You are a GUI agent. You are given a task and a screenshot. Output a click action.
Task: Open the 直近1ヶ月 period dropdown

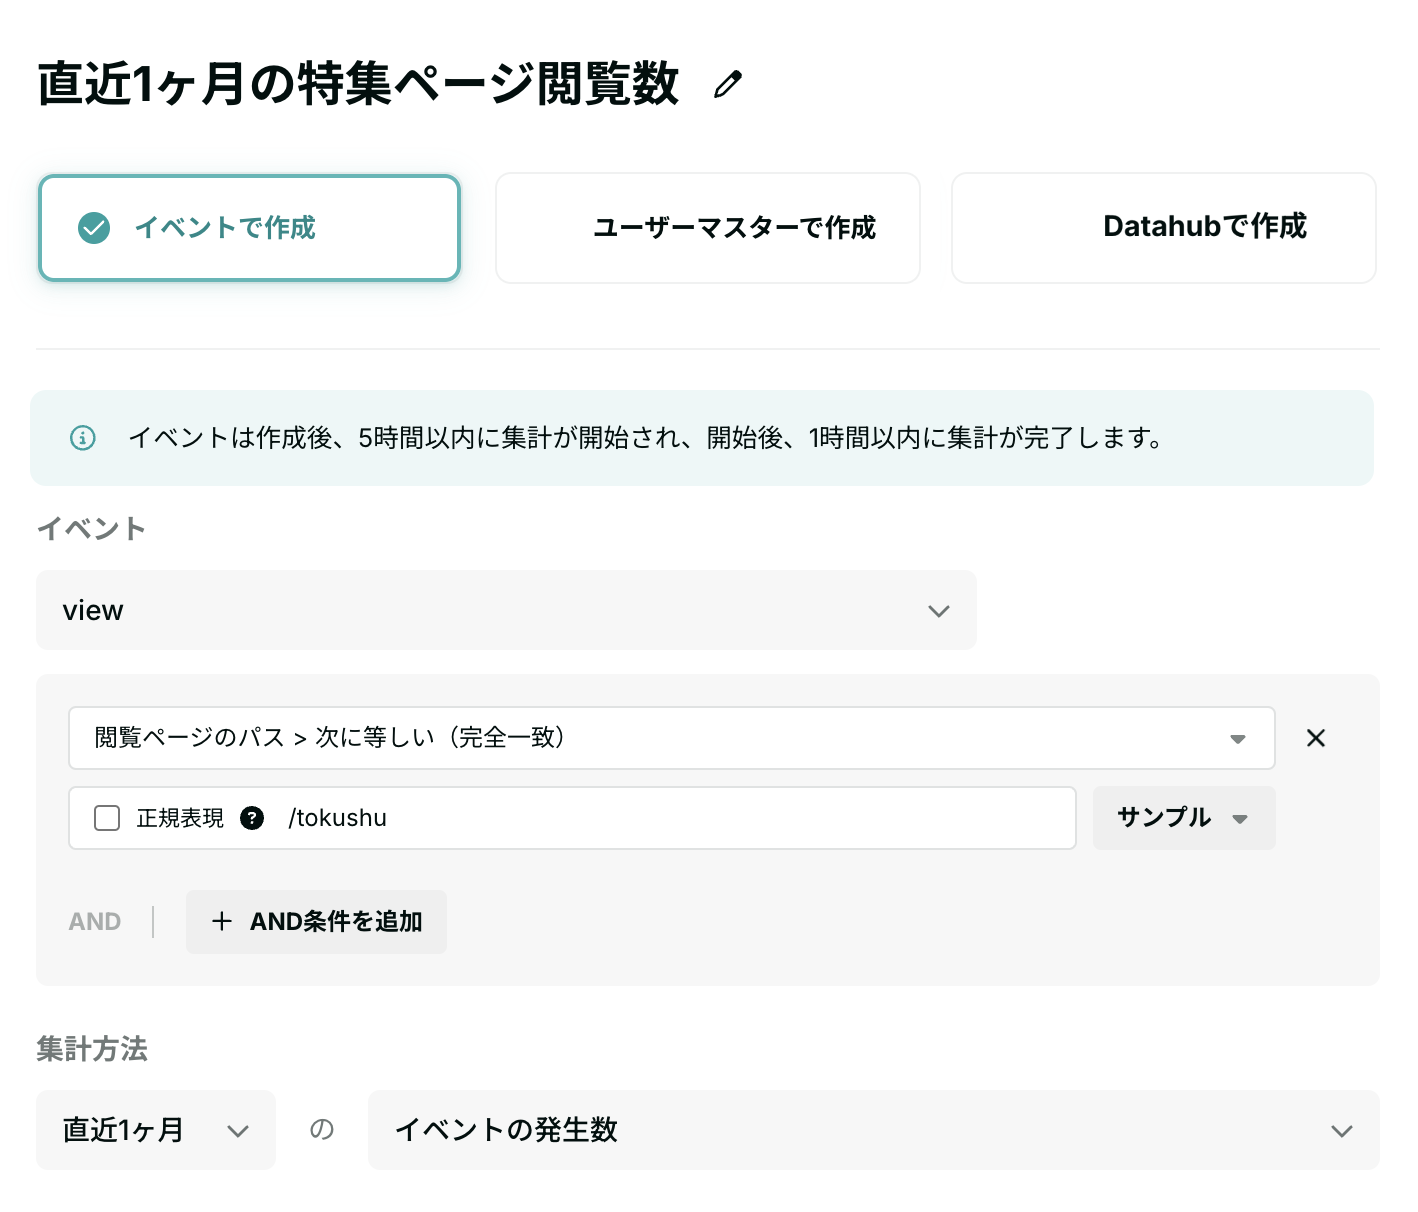click(x=156, y=1130)
